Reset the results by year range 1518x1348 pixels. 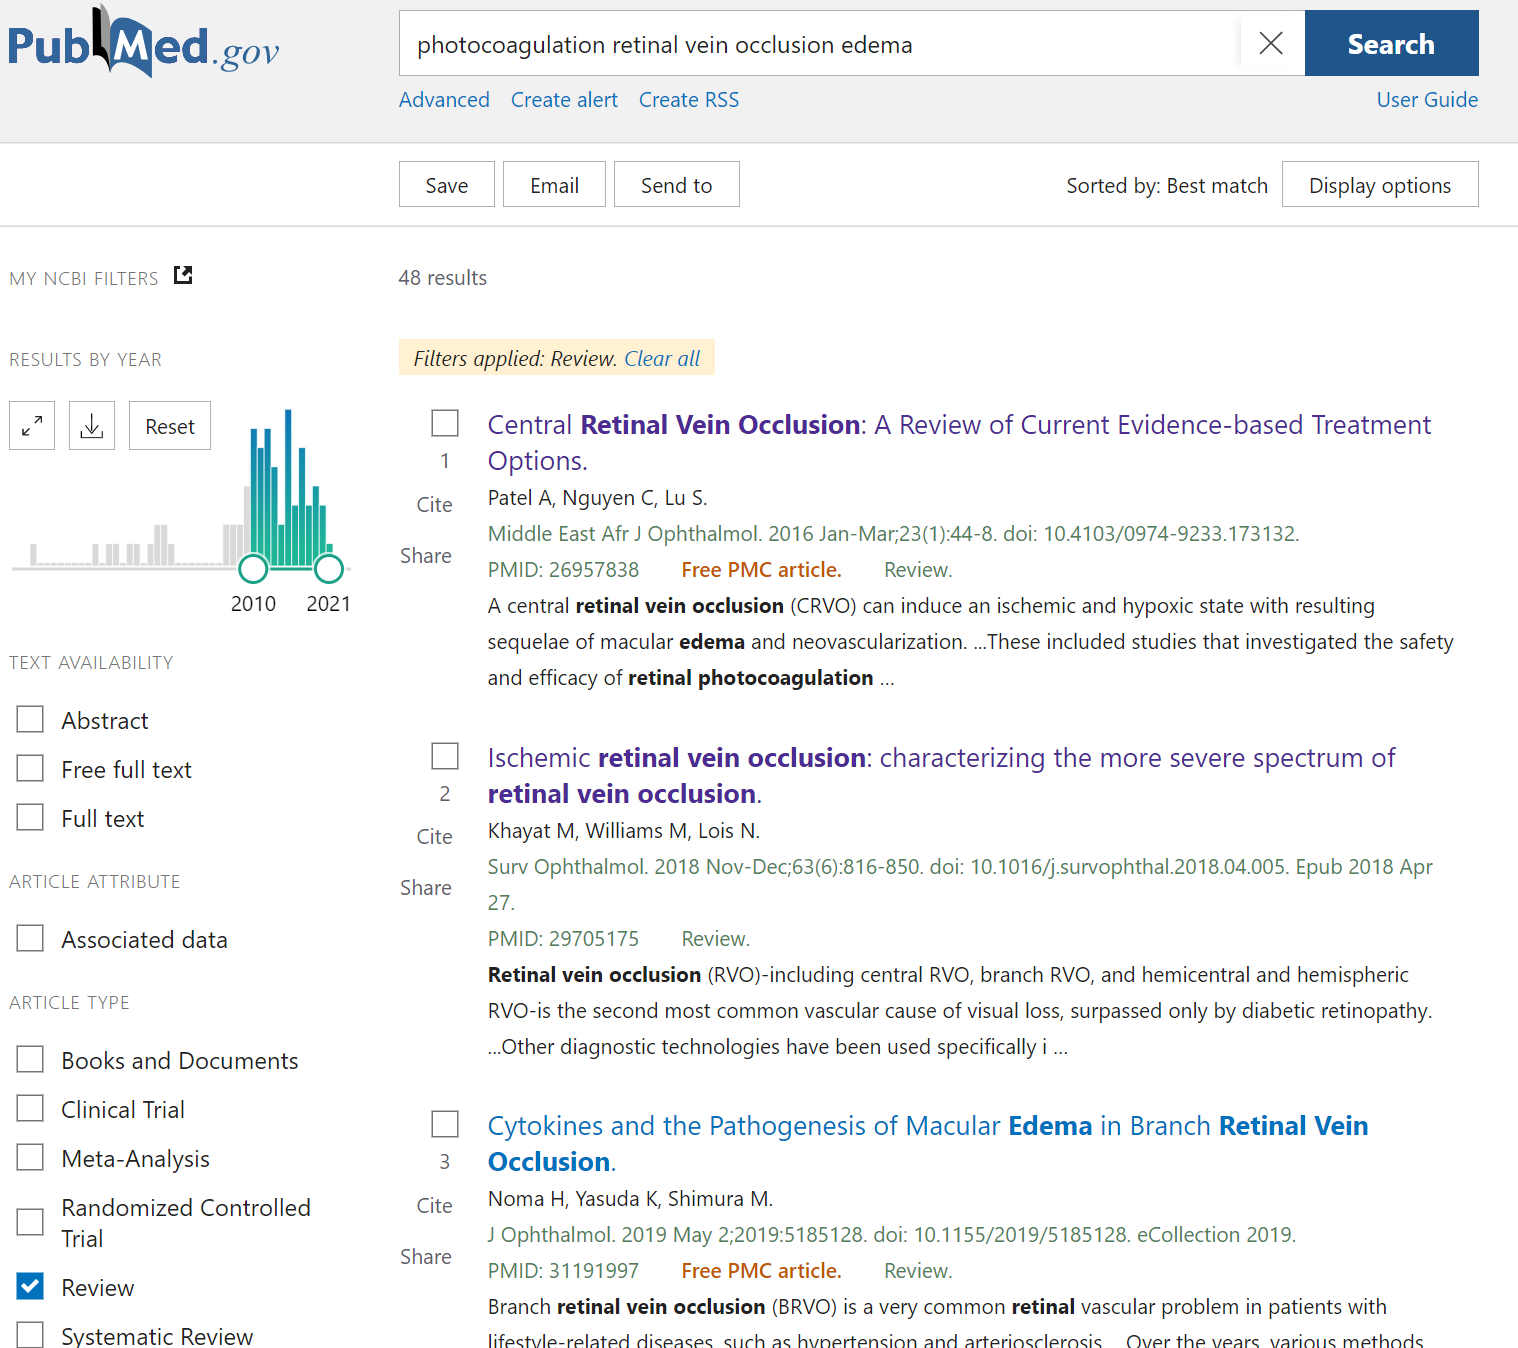[170, 426]
